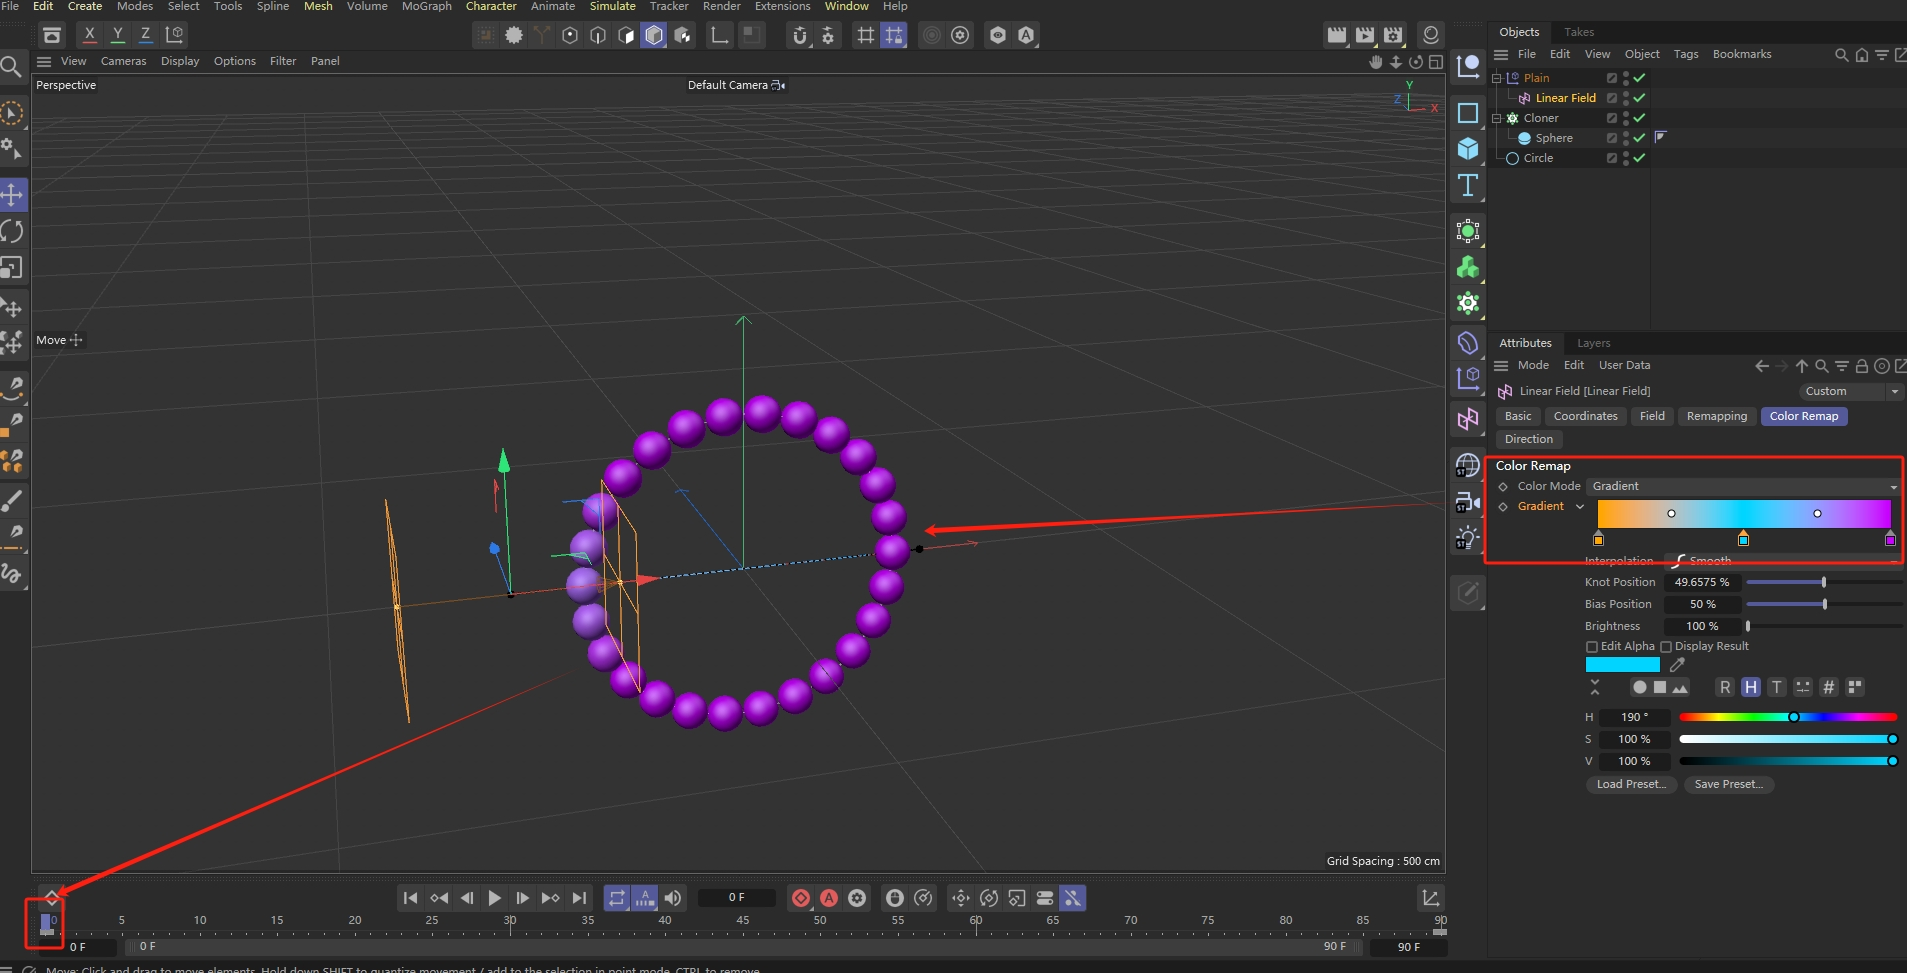Select Linear Field in Objects tree

pyautogui.click(x=1565, y=98)
